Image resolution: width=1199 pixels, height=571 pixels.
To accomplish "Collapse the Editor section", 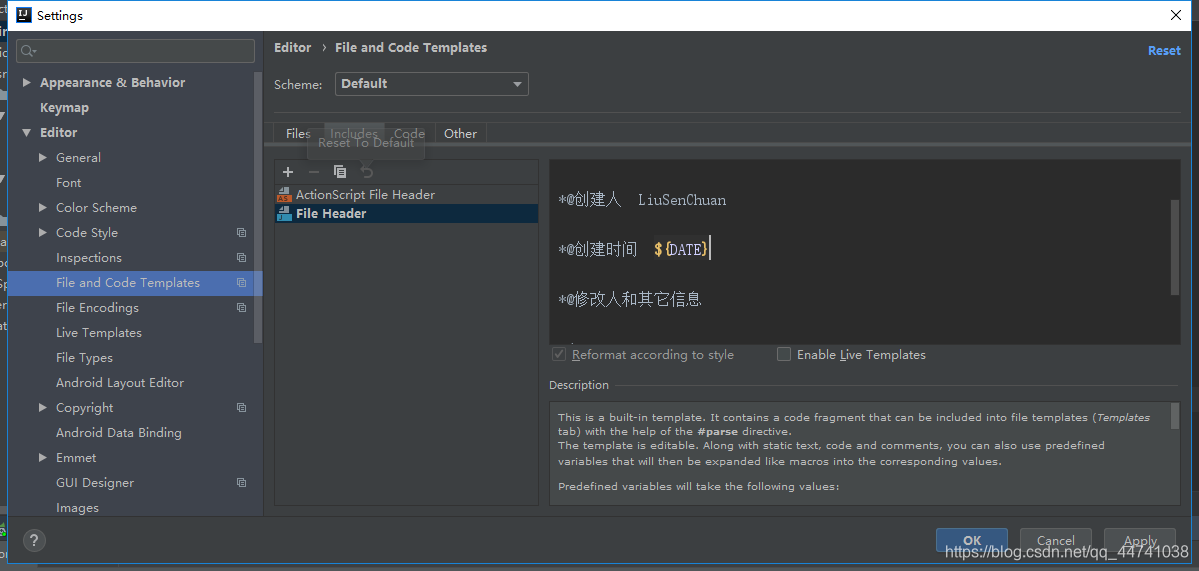I will coord(28,132).
